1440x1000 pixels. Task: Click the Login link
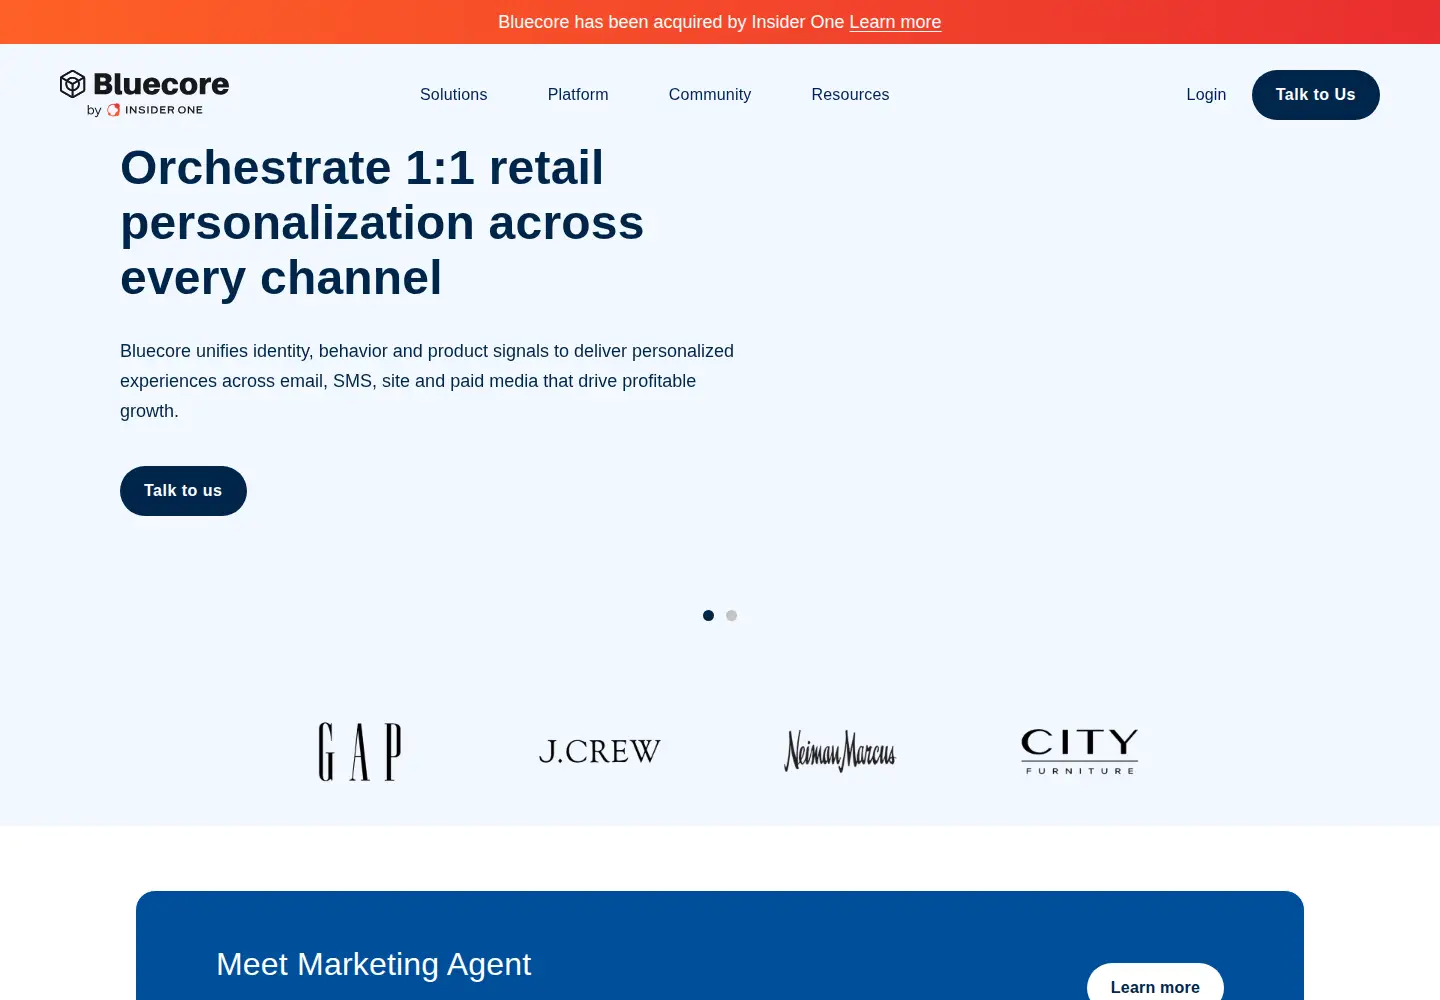[1206, 94]
